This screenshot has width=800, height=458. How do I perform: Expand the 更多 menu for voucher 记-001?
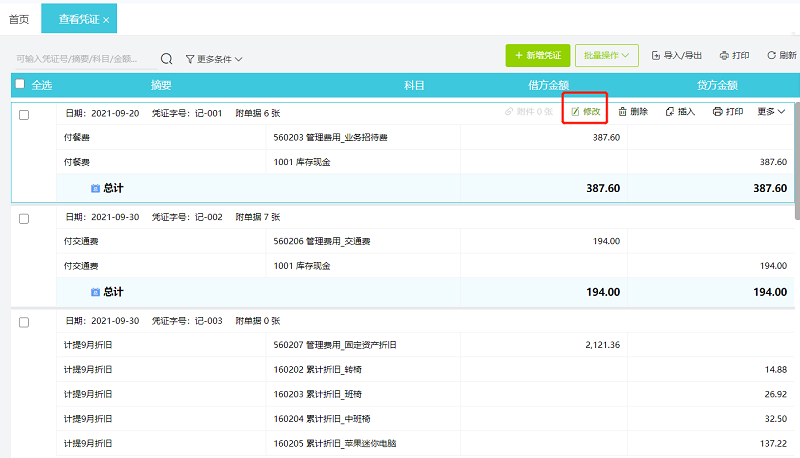point(772,112)
